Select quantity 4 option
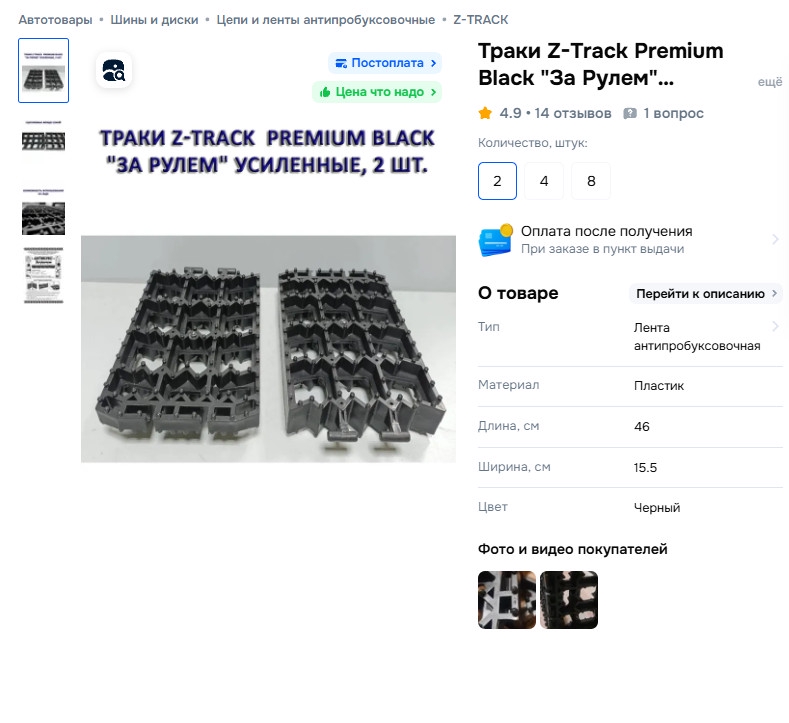This screenshot has height=723, width=789. pyautogui.click(x=544, y=181)
